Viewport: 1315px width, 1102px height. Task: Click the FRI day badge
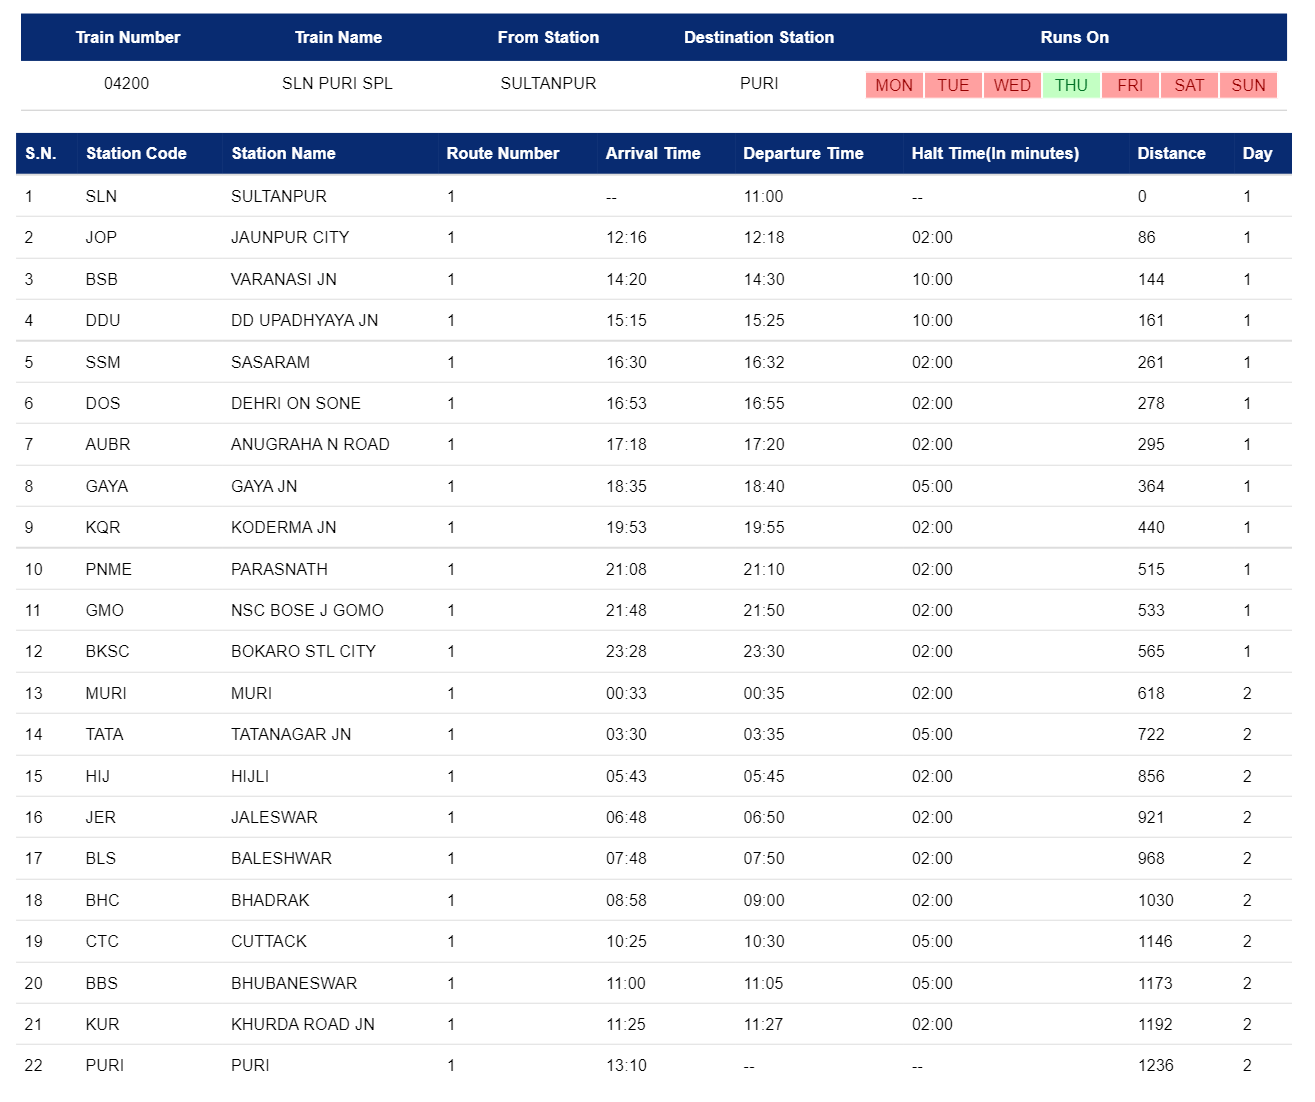1130,85
